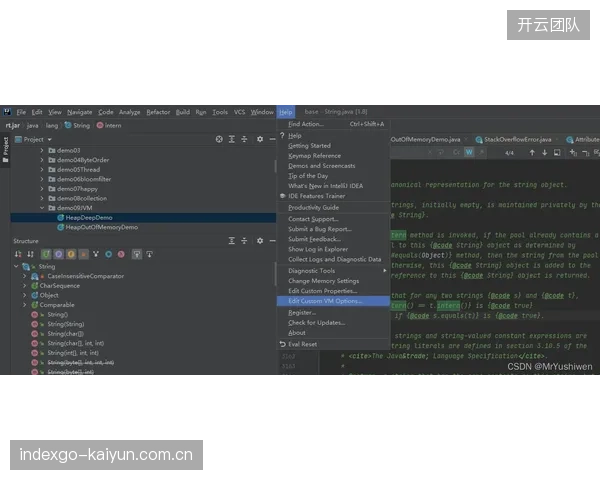This screenshot has height=480, width=600.
Task: Click the Structure panel's collapse all icon
Action: (x=244, y=241)
